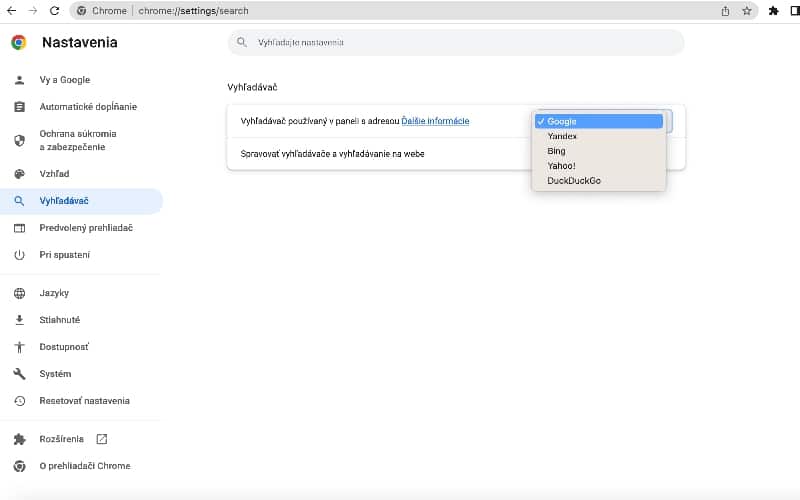
Task: Choose Yahoo! from the search engine list
Action: tap(598, 166)
